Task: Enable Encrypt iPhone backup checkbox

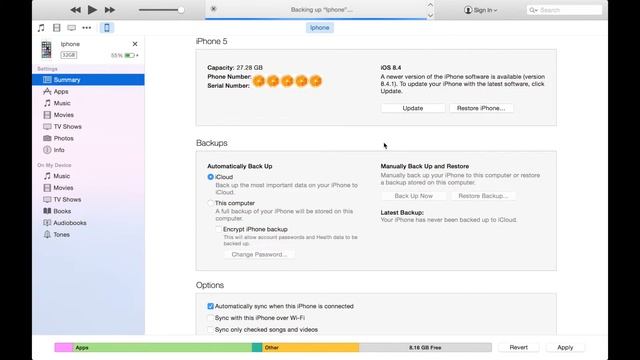Action: click(219, 229)
